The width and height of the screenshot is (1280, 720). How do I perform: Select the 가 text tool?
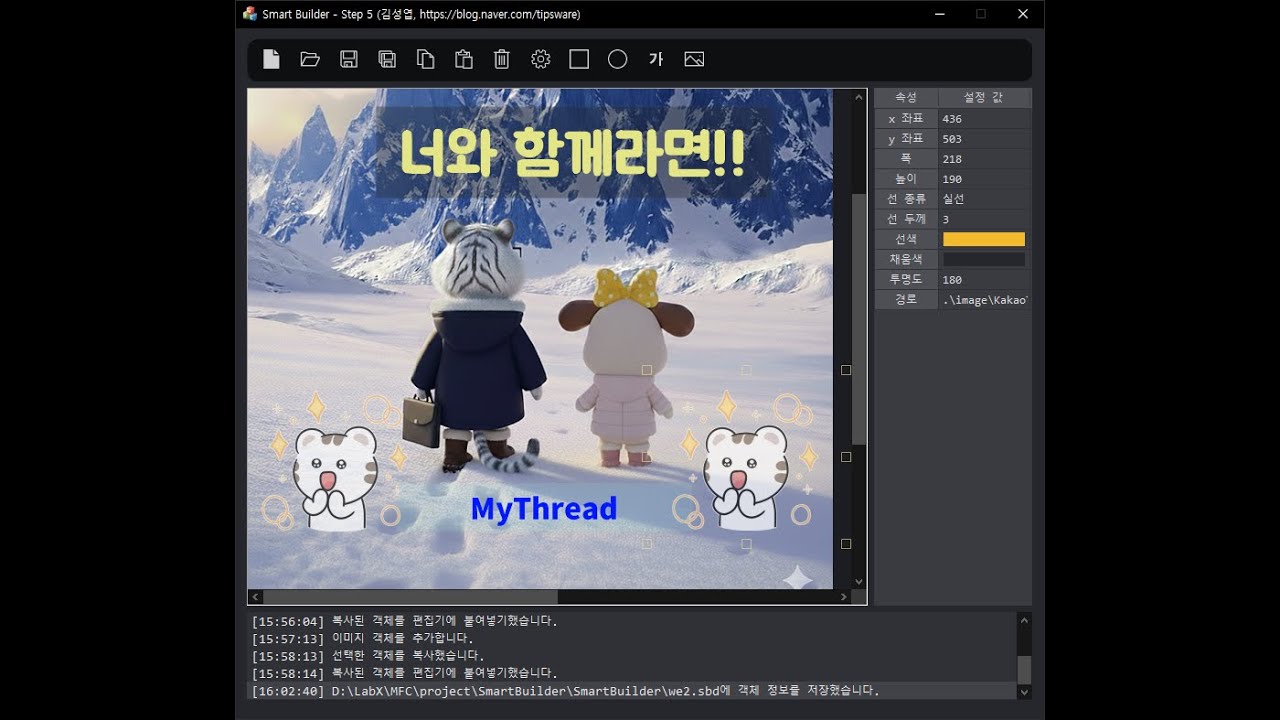pyautogui.click(x=656, y=59)
